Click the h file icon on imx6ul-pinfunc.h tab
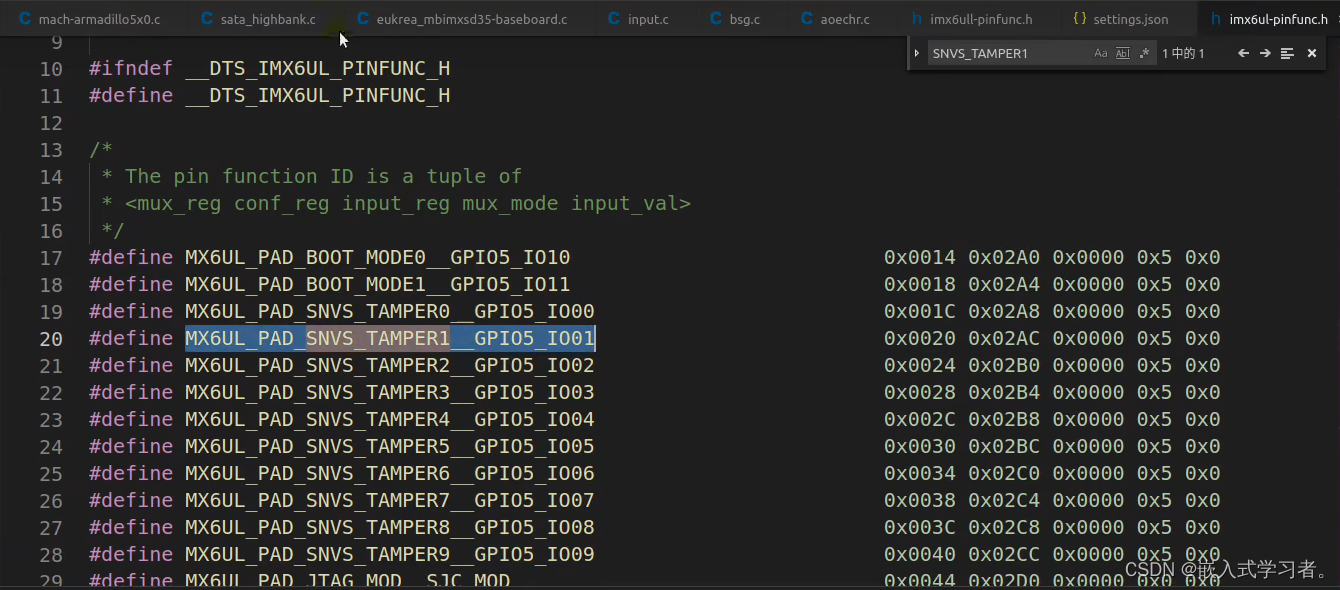 (1215, 19)
